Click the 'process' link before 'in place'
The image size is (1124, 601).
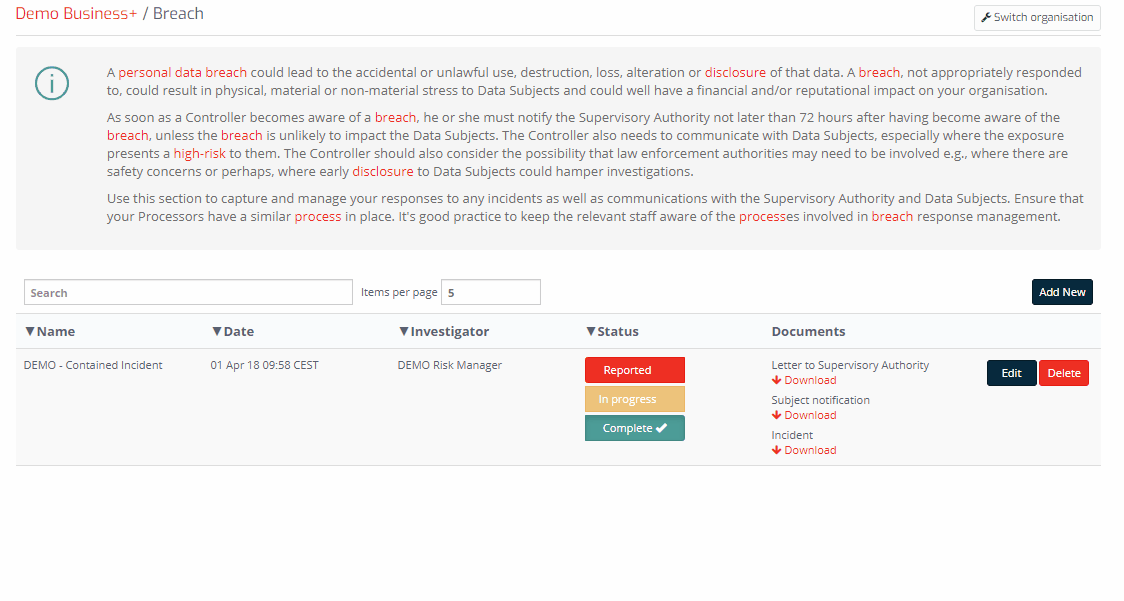pyautogui.click(x=318, y=217)
